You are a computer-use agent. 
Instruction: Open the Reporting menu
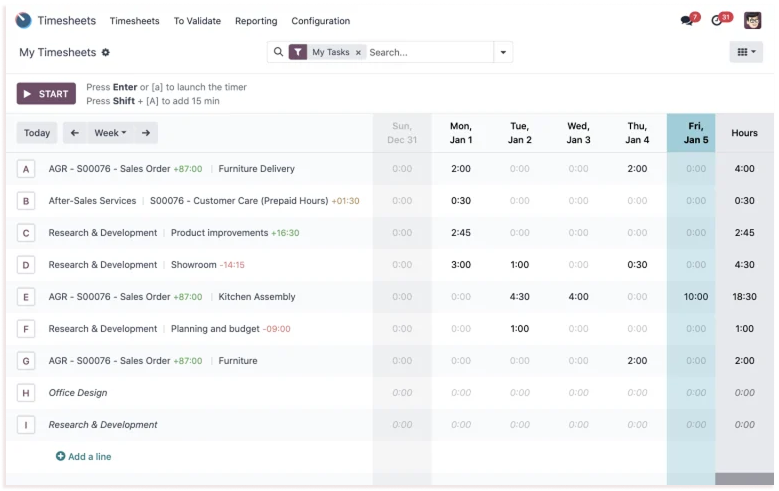(256, 21)
